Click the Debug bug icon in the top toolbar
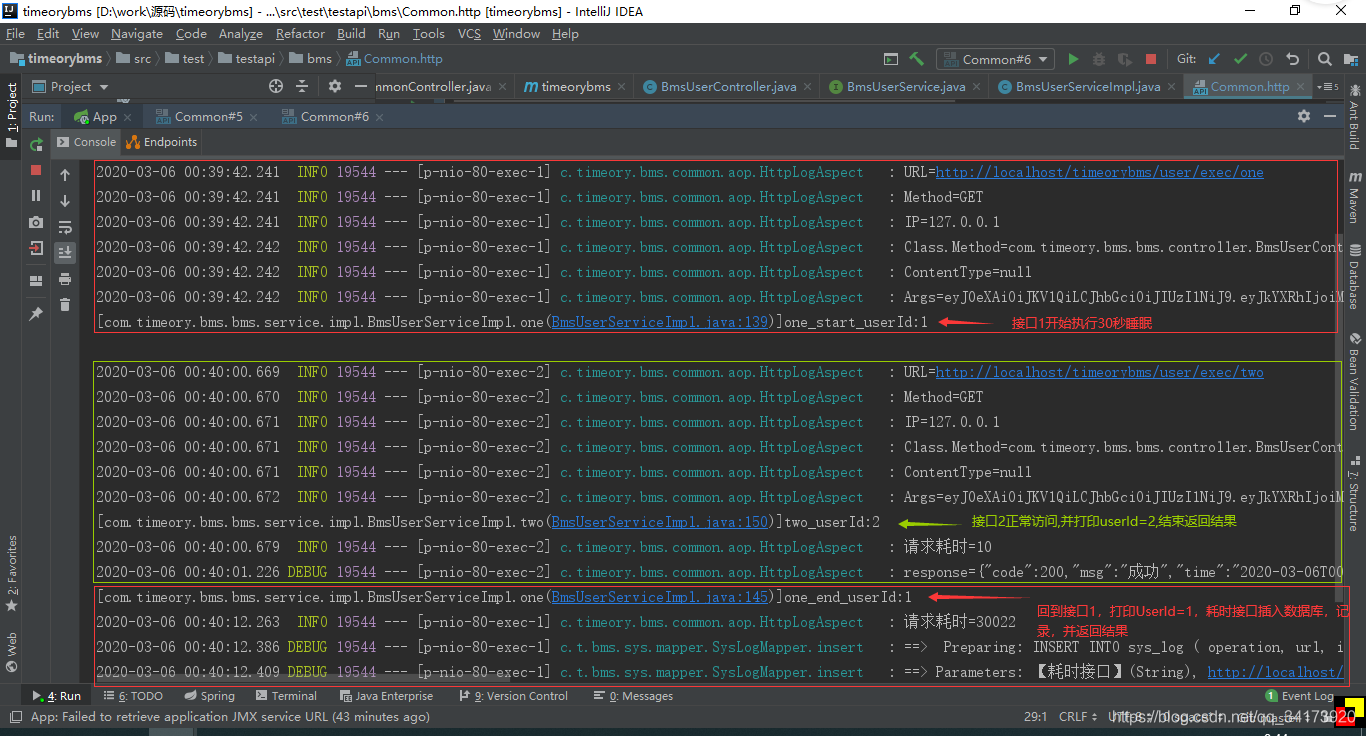 [1099, 59]
